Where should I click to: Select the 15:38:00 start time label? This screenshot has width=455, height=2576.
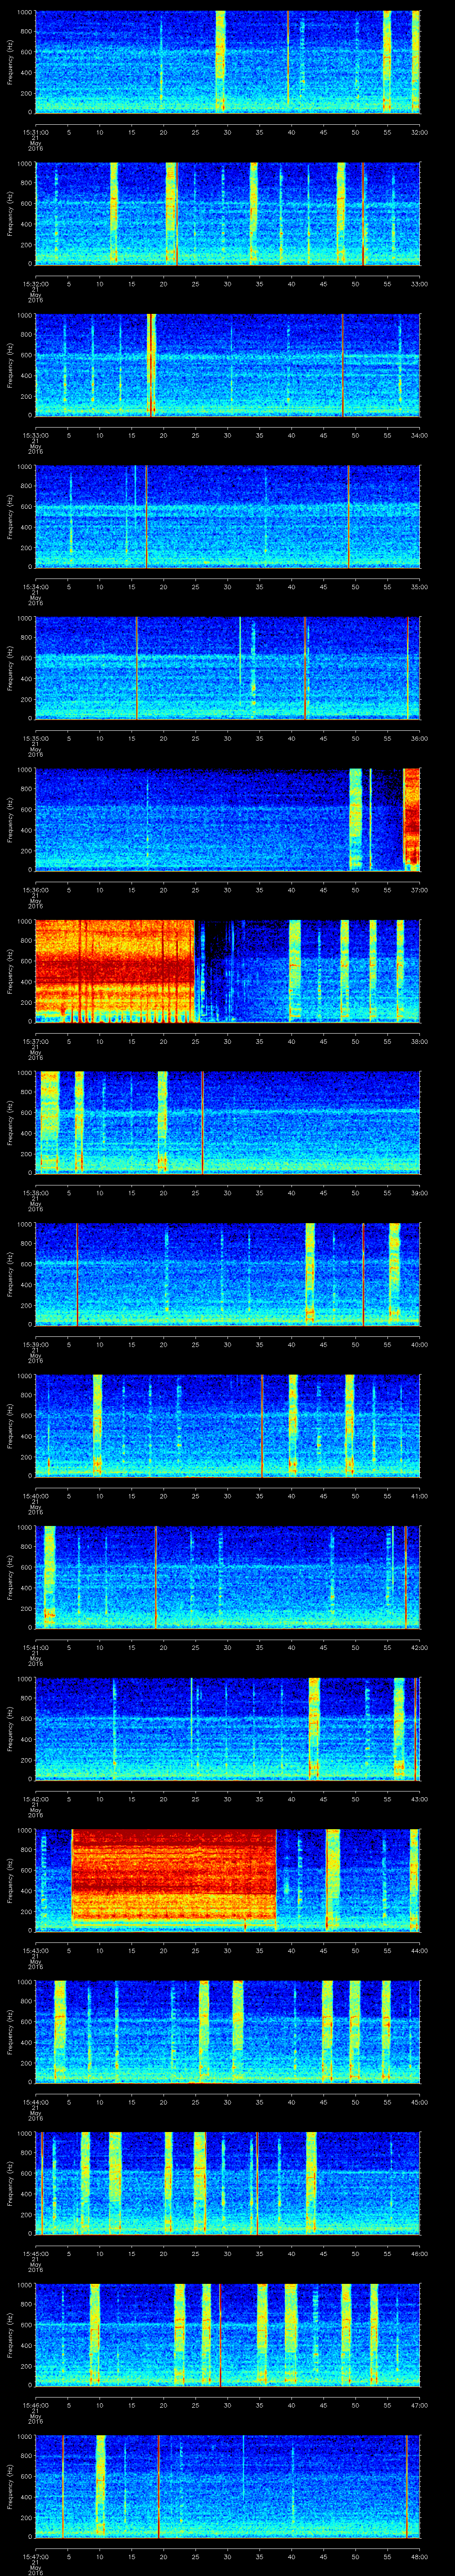(x=35, y=1192)
